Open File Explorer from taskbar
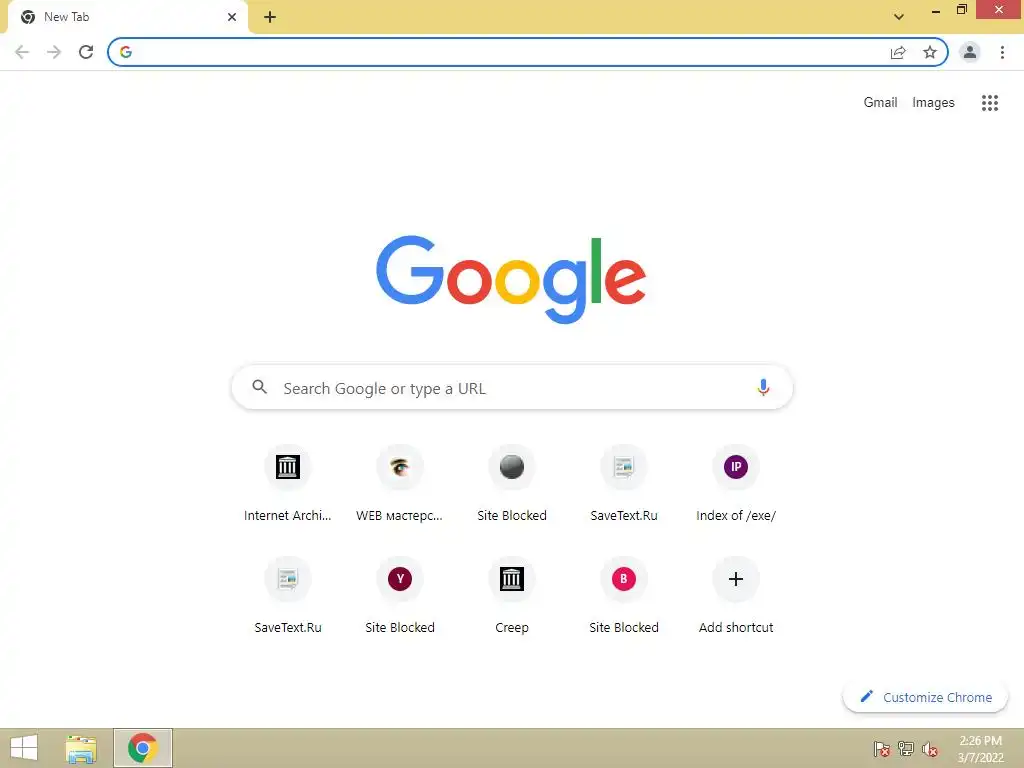The width and height of the screenshot is (1024, 768). pos(81,748)
